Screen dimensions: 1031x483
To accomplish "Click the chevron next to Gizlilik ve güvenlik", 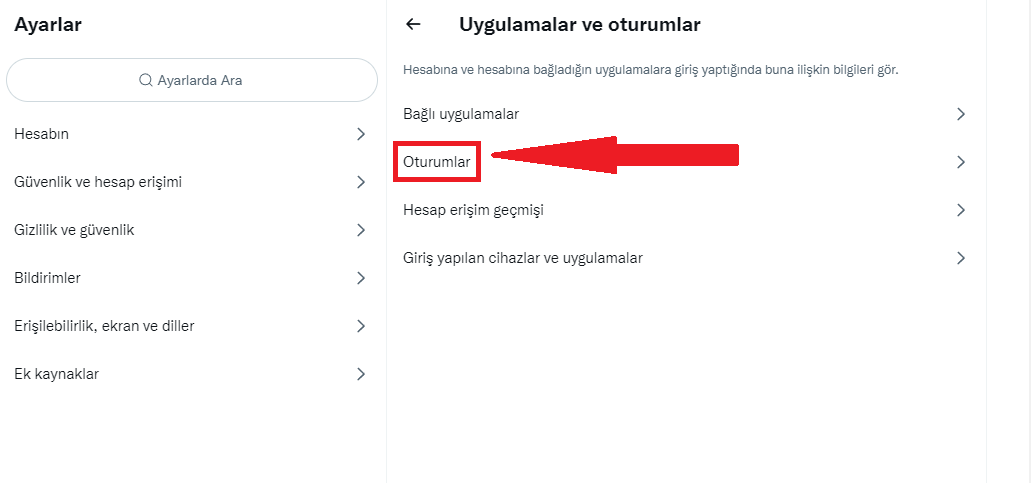I will pos(361,230).
